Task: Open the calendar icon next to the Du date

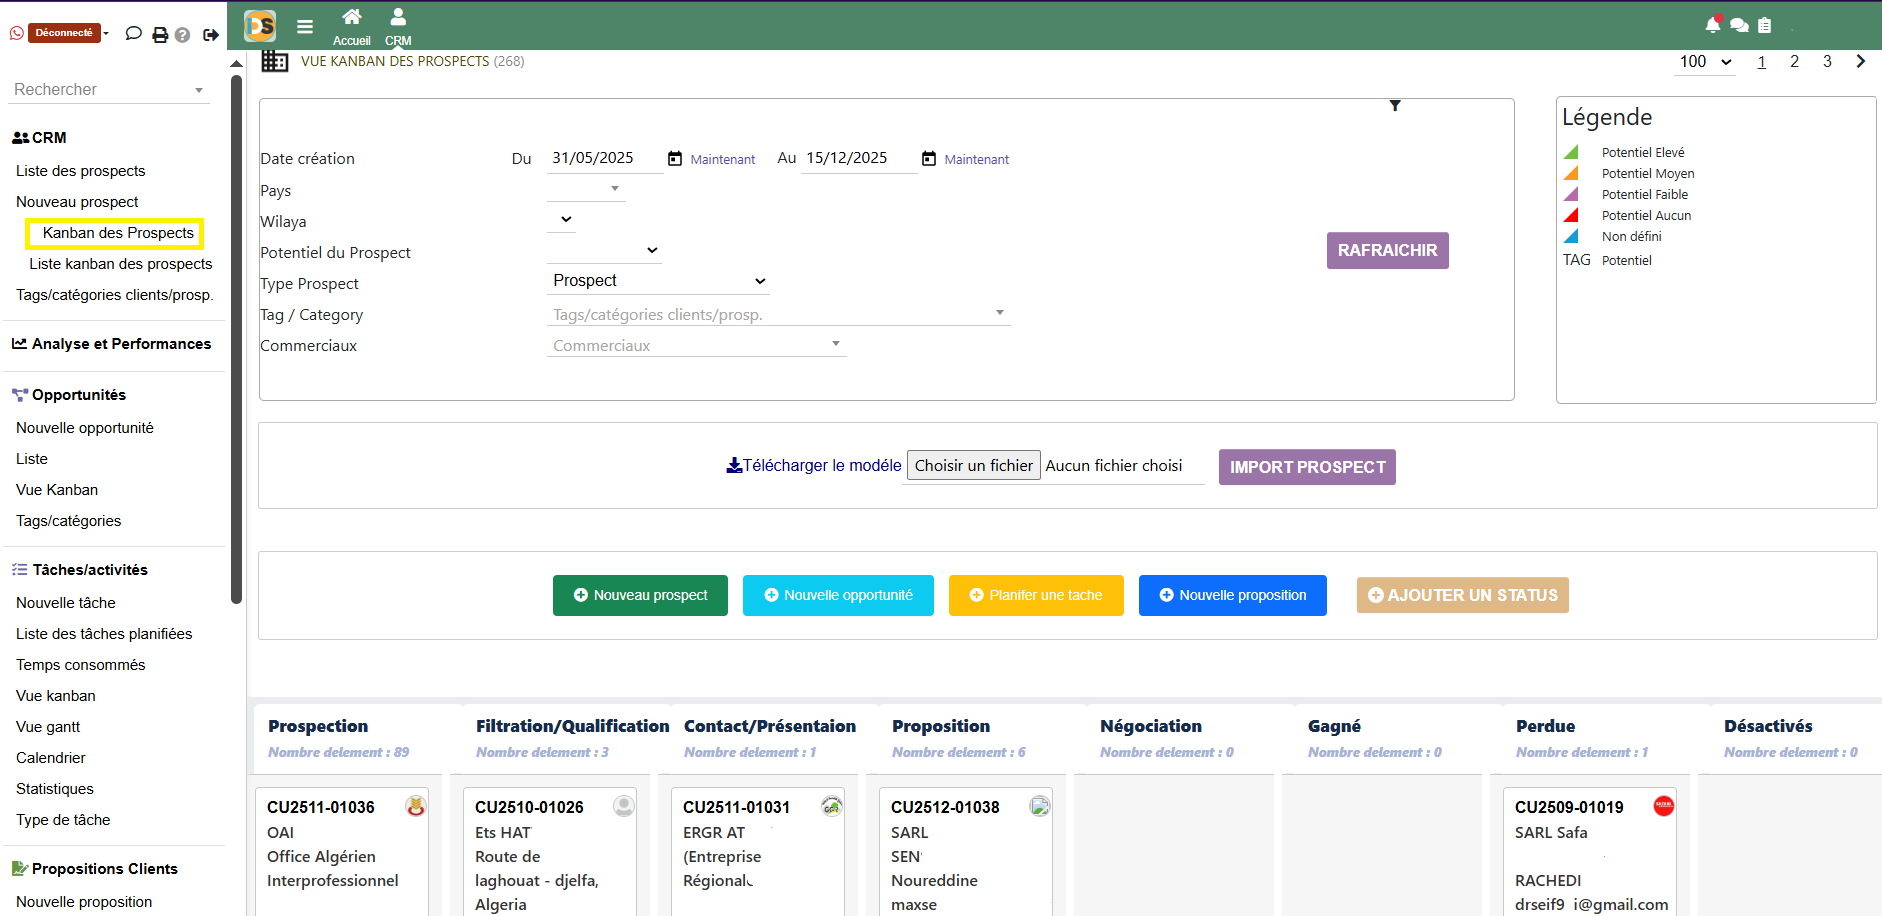Action: [676, 157]
